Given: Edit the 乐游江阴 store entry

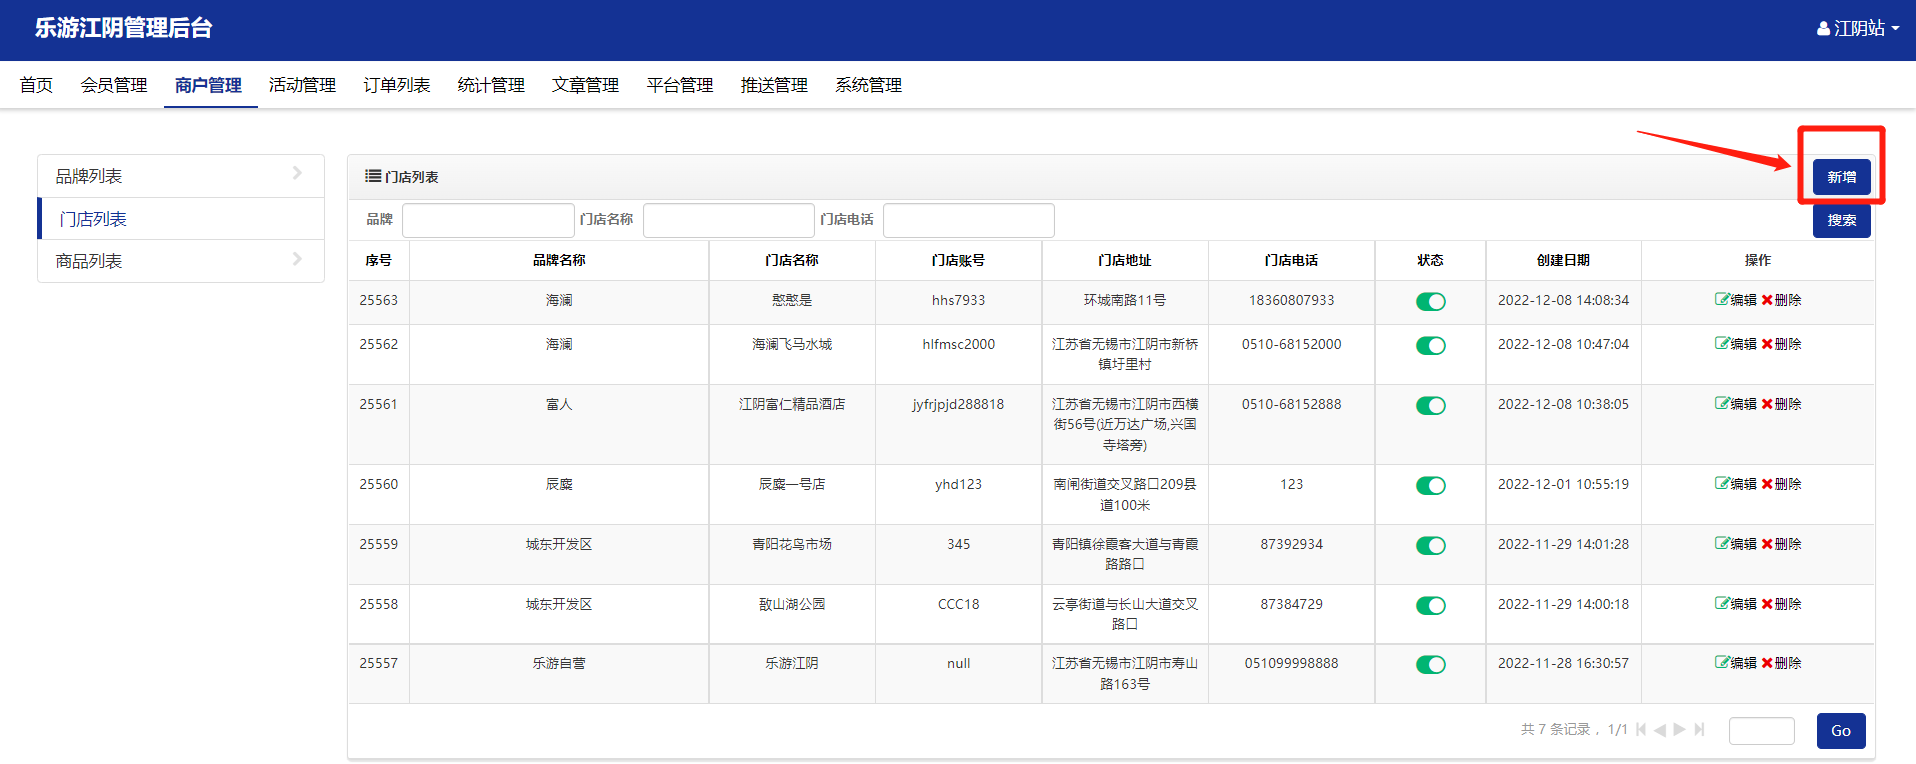Looking at the screenshot, I should pyautogui.click(x=1735, y=663).
